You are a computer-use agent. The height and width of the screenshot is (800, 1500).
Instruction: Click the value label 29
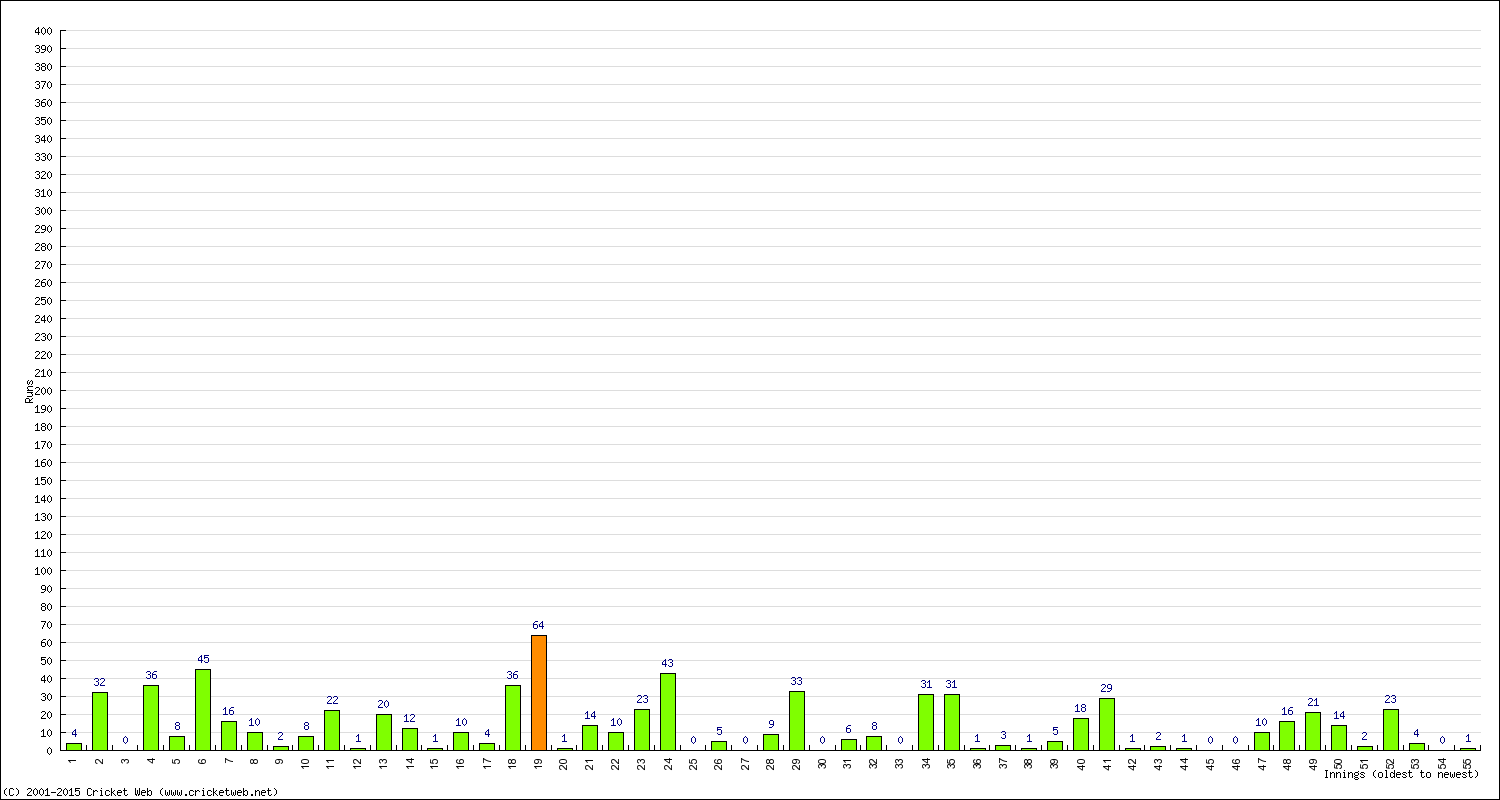tap(1106, 688)
